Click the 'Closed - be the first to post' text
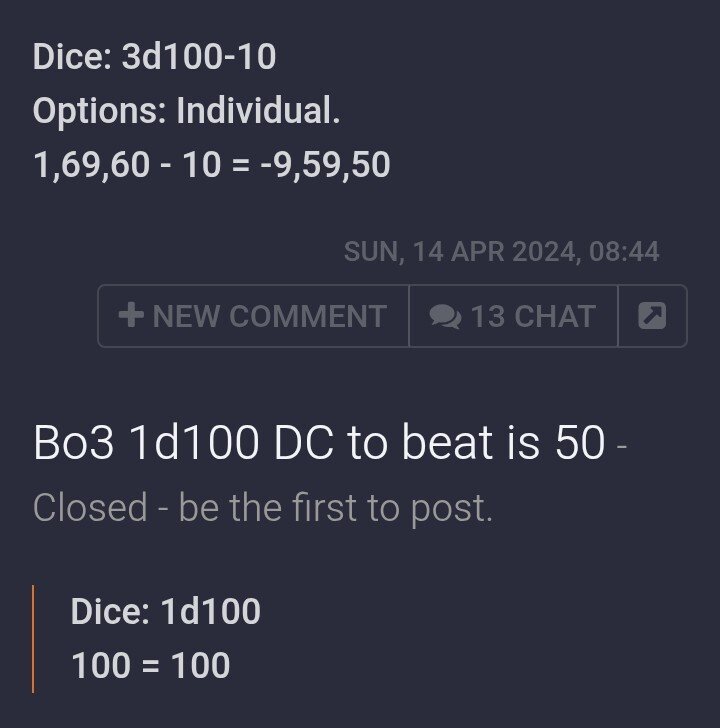Screen dimensions: 720x728 (262, 508)
